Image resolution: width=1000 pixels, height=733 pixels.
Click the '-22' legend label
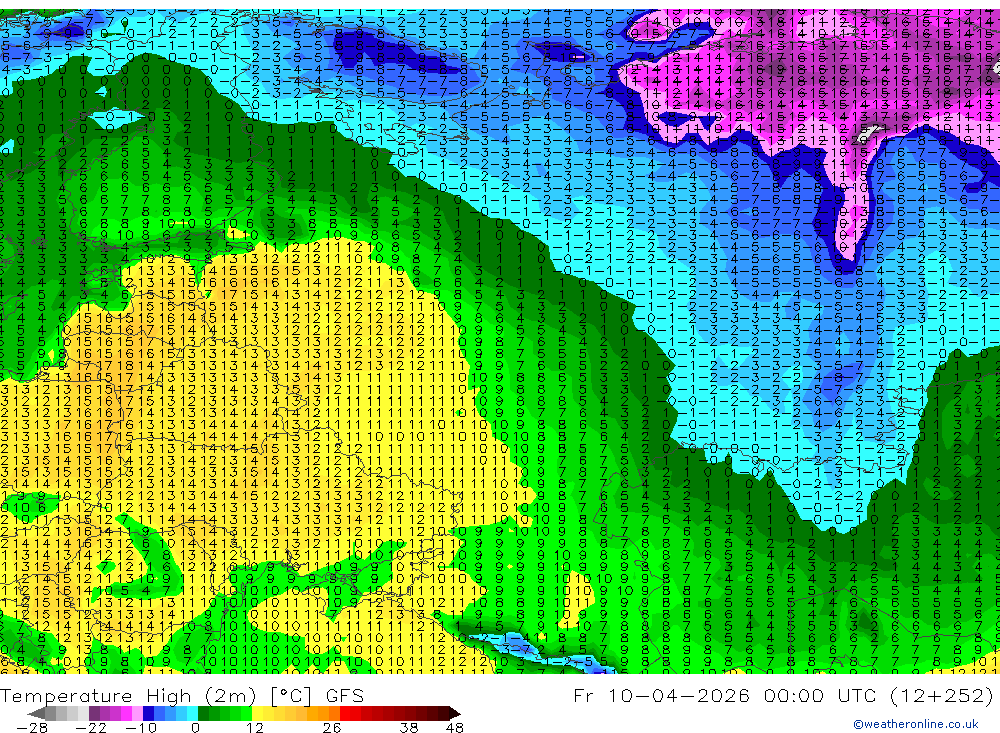(x=91, y=728)
